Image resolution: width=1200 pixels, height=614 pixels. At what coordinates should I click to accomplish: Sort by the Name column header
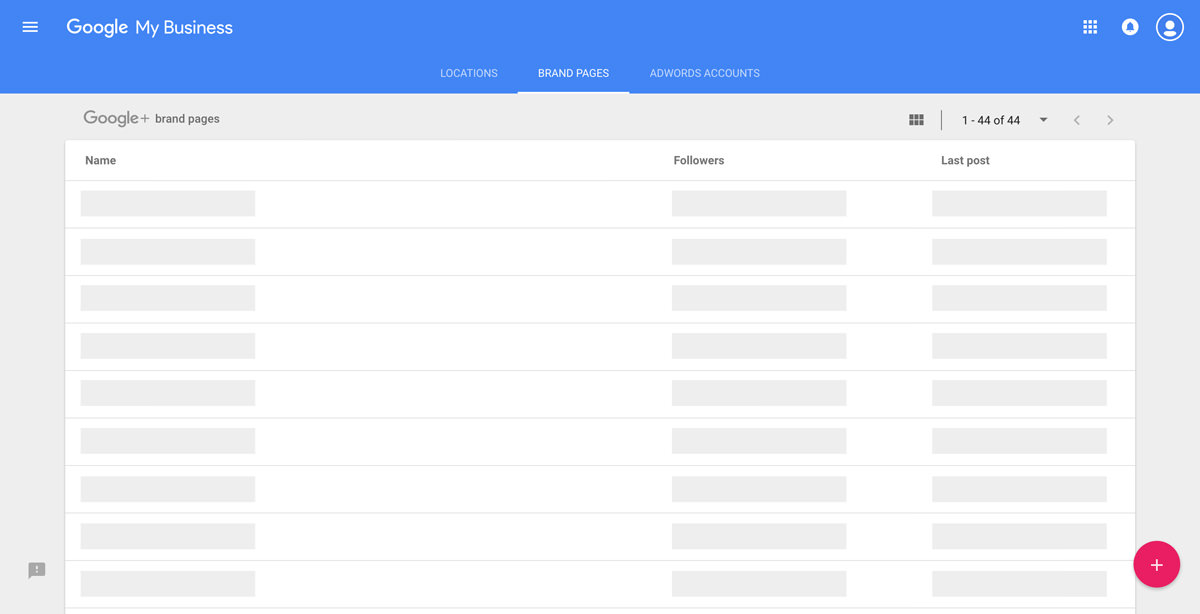tap(100, 160)
